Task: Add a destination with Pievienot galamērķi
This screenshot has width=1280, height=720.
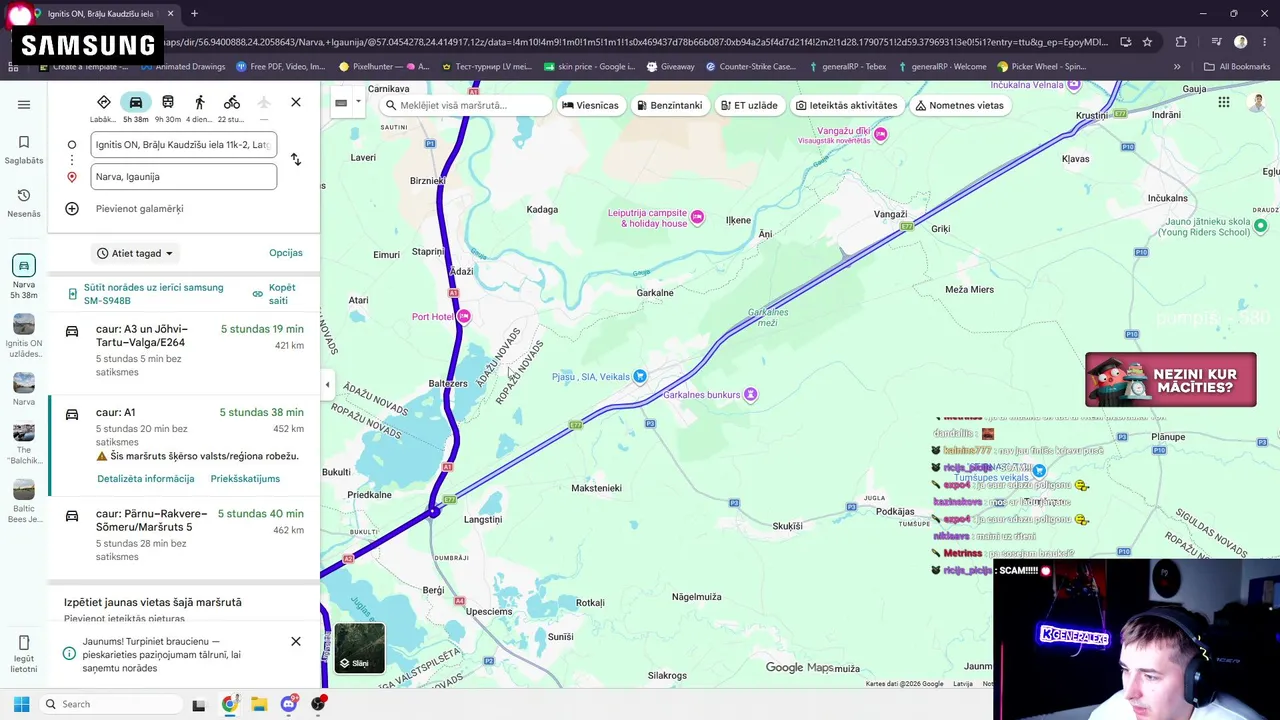Action: click(x=140, y=209)
